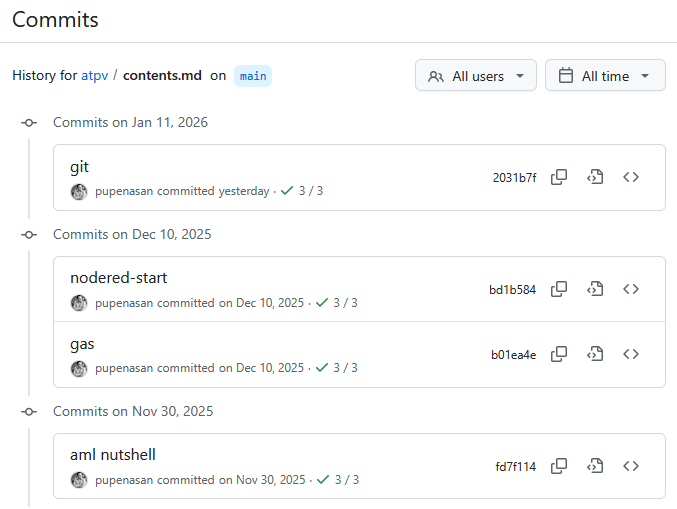Open the atpv repository link
This screenshot has height=509, width=677.
click(x=94, y=76)
